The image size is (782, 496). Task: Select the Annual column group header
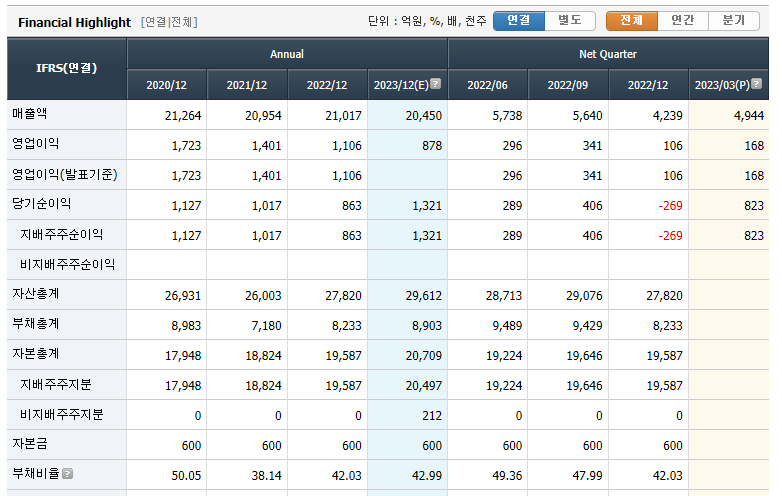coord(287,54)
